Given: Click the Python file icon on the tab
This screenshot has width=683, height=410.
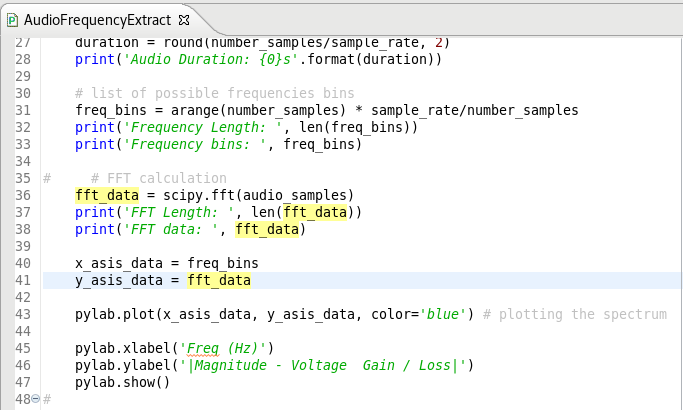Looking at the screenshot, I should pyautogui.click(x=12, y=20).
